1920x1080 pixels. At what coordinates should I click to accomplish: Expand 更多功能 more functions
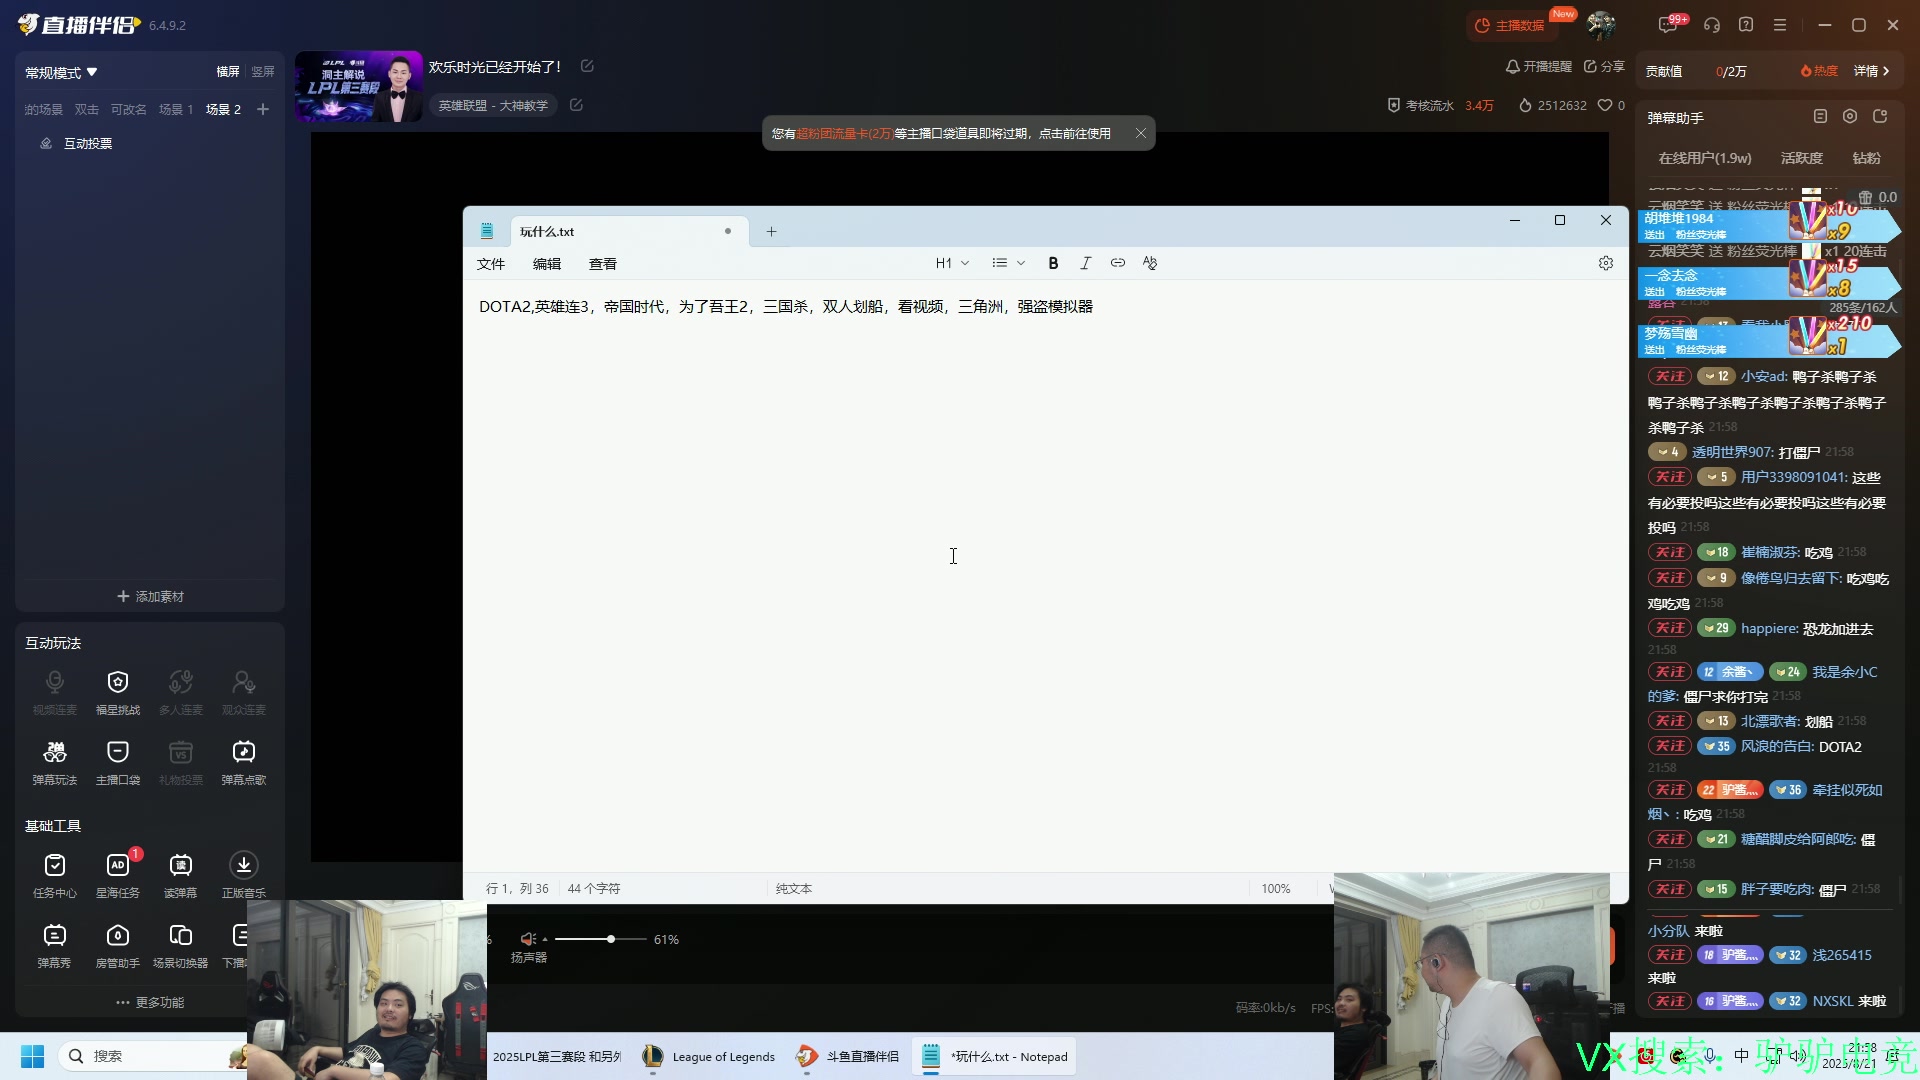pos(150,1002)
